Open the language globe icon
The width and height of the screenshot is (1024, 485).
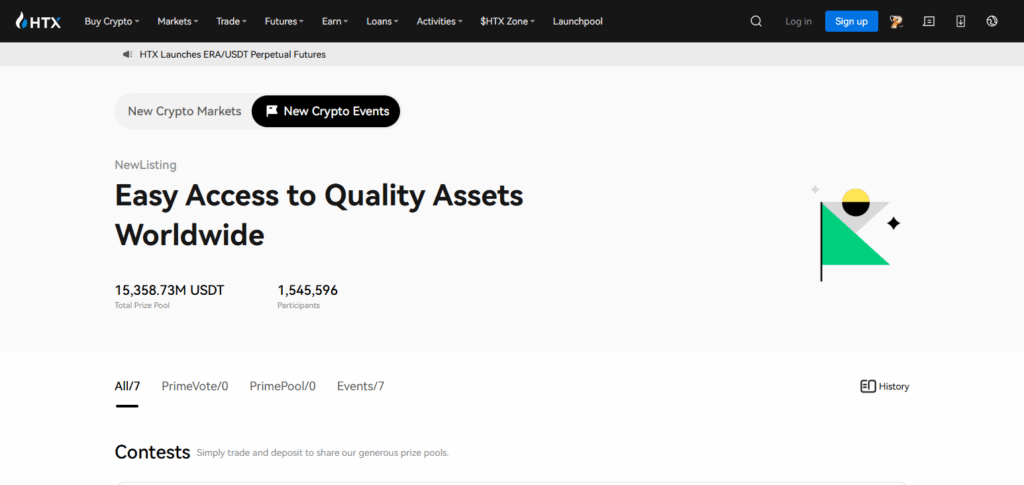click(992, 21)
